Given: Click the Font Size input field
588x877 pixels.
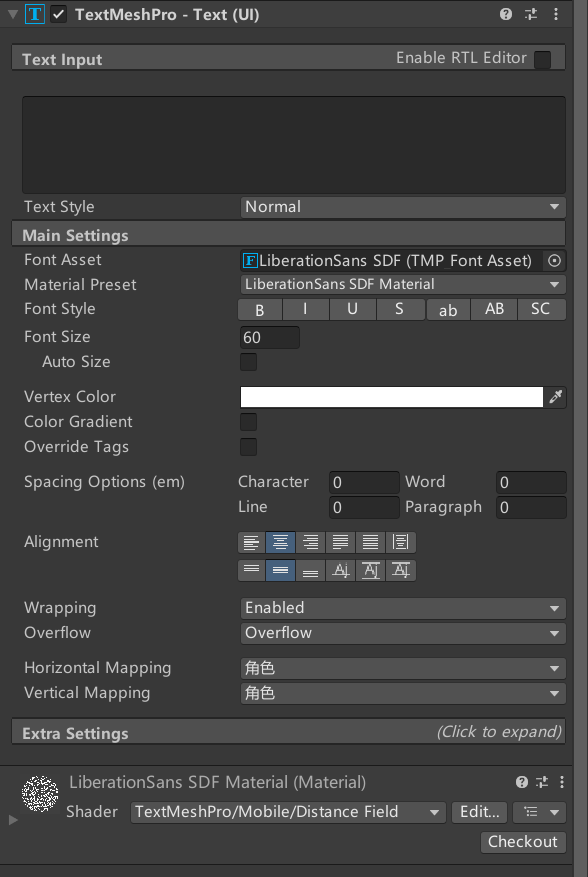Looking at the screenshot, I should (268, 338).
